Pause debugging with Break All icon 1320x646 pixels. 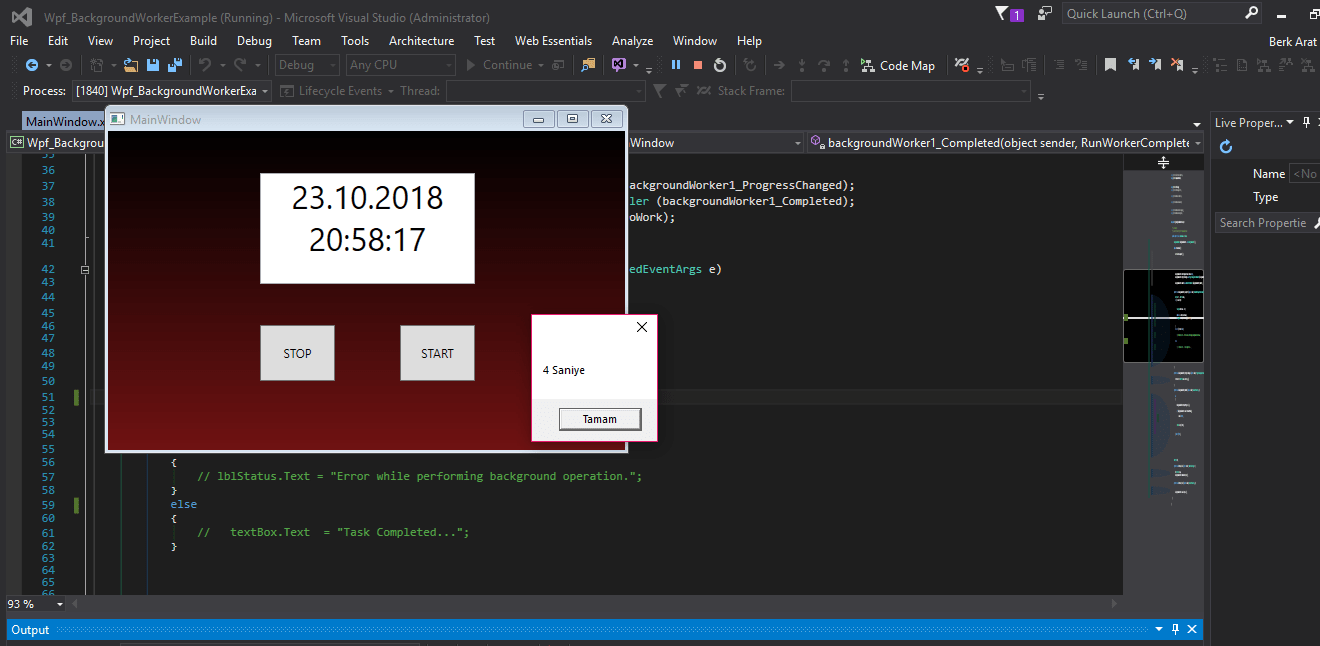point(676,65)
